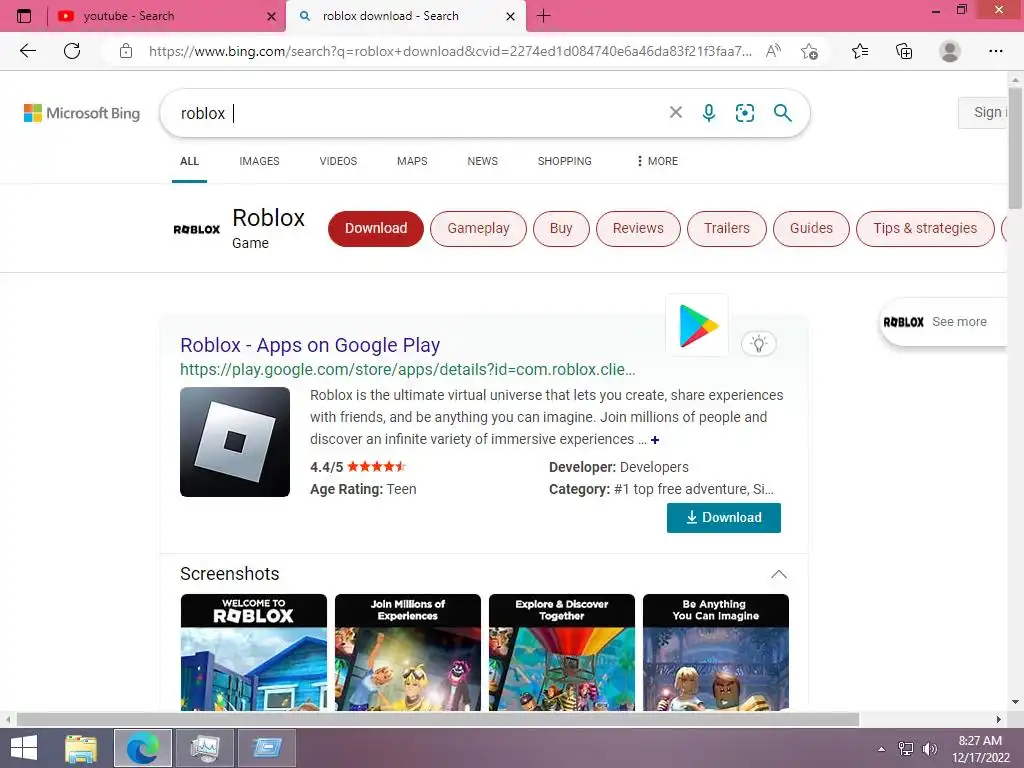The image size is (1024, 768).
Task: Open Roblox - Apps on Google Play link
Action: pos(310,345)
